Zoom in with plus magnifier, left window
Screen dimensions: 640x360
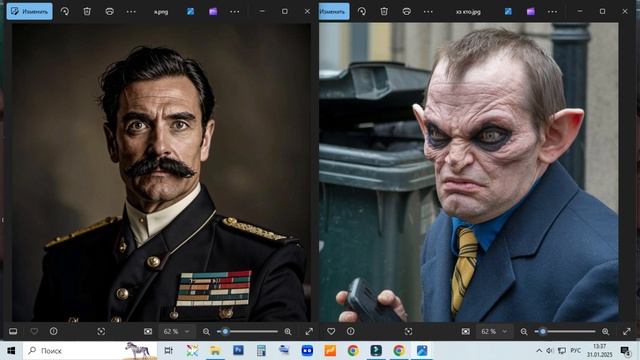click(288, 331)
